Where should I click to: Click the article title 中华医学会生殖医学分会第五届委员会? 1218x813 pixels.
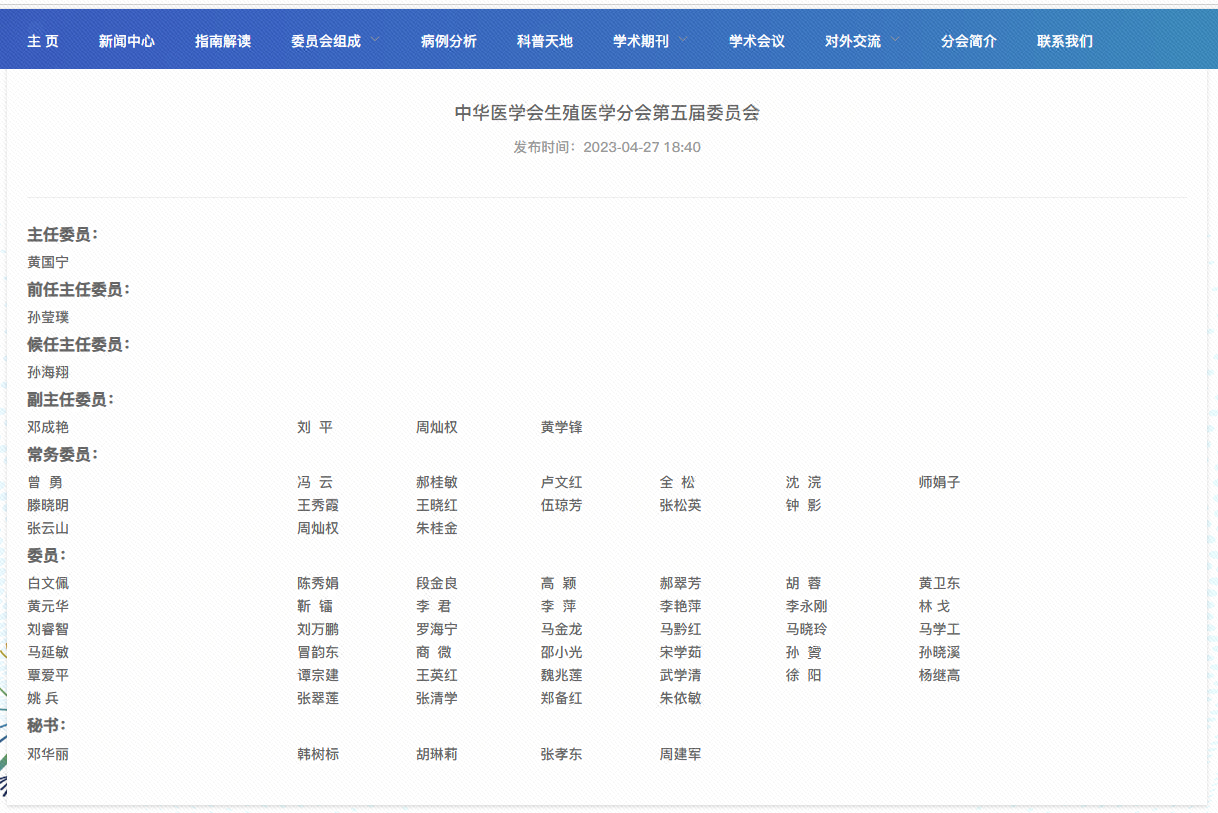(x=607, y=113)
